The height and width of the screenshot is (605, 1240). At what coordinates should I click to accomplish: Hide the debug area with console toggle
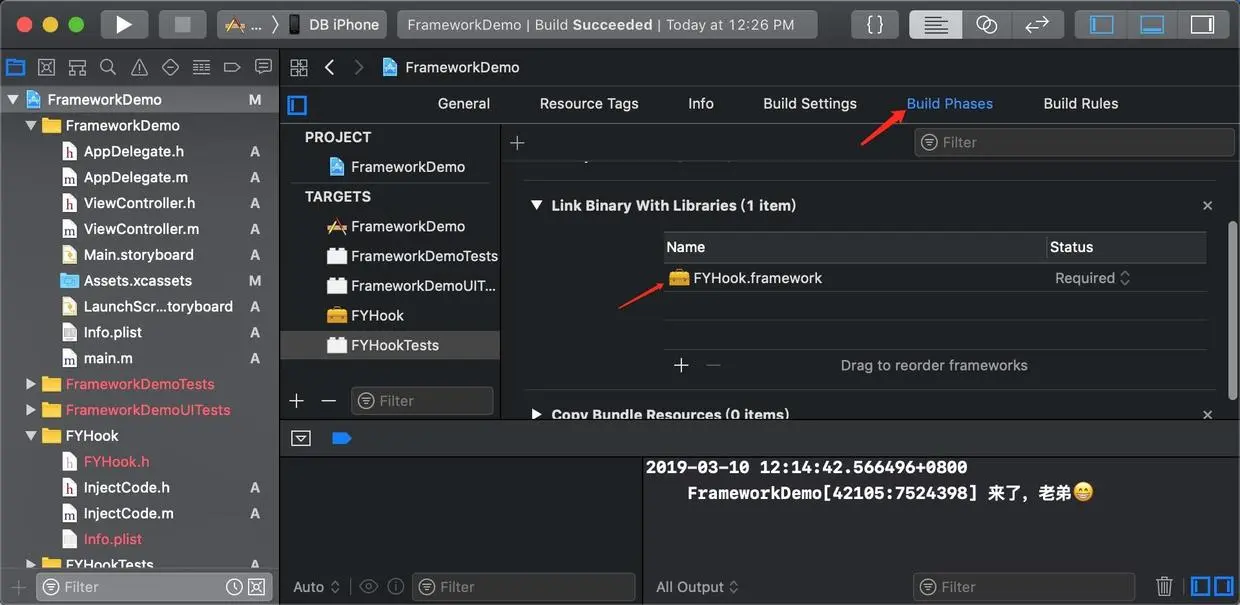[x=301, y=438]
